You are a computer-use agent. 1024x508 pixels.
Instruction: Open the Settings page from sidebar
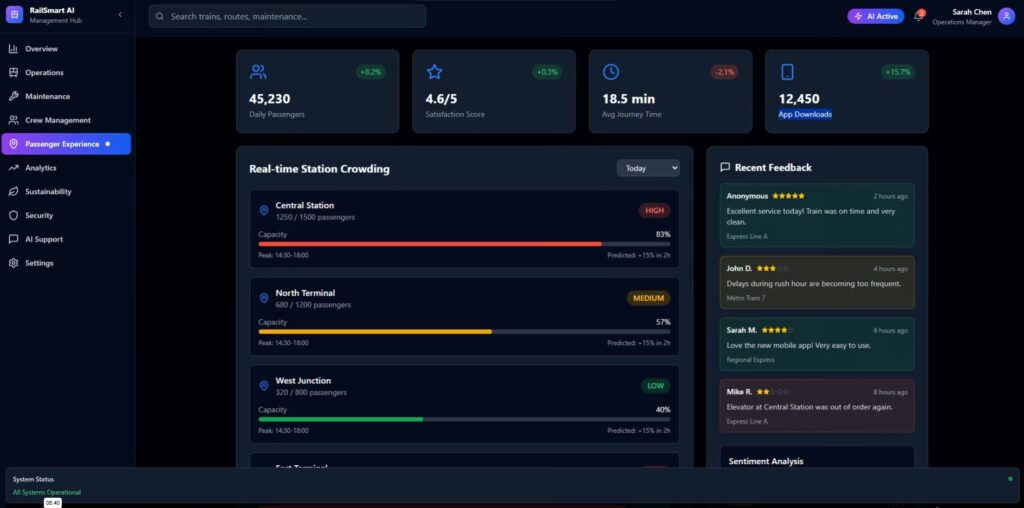39,263
